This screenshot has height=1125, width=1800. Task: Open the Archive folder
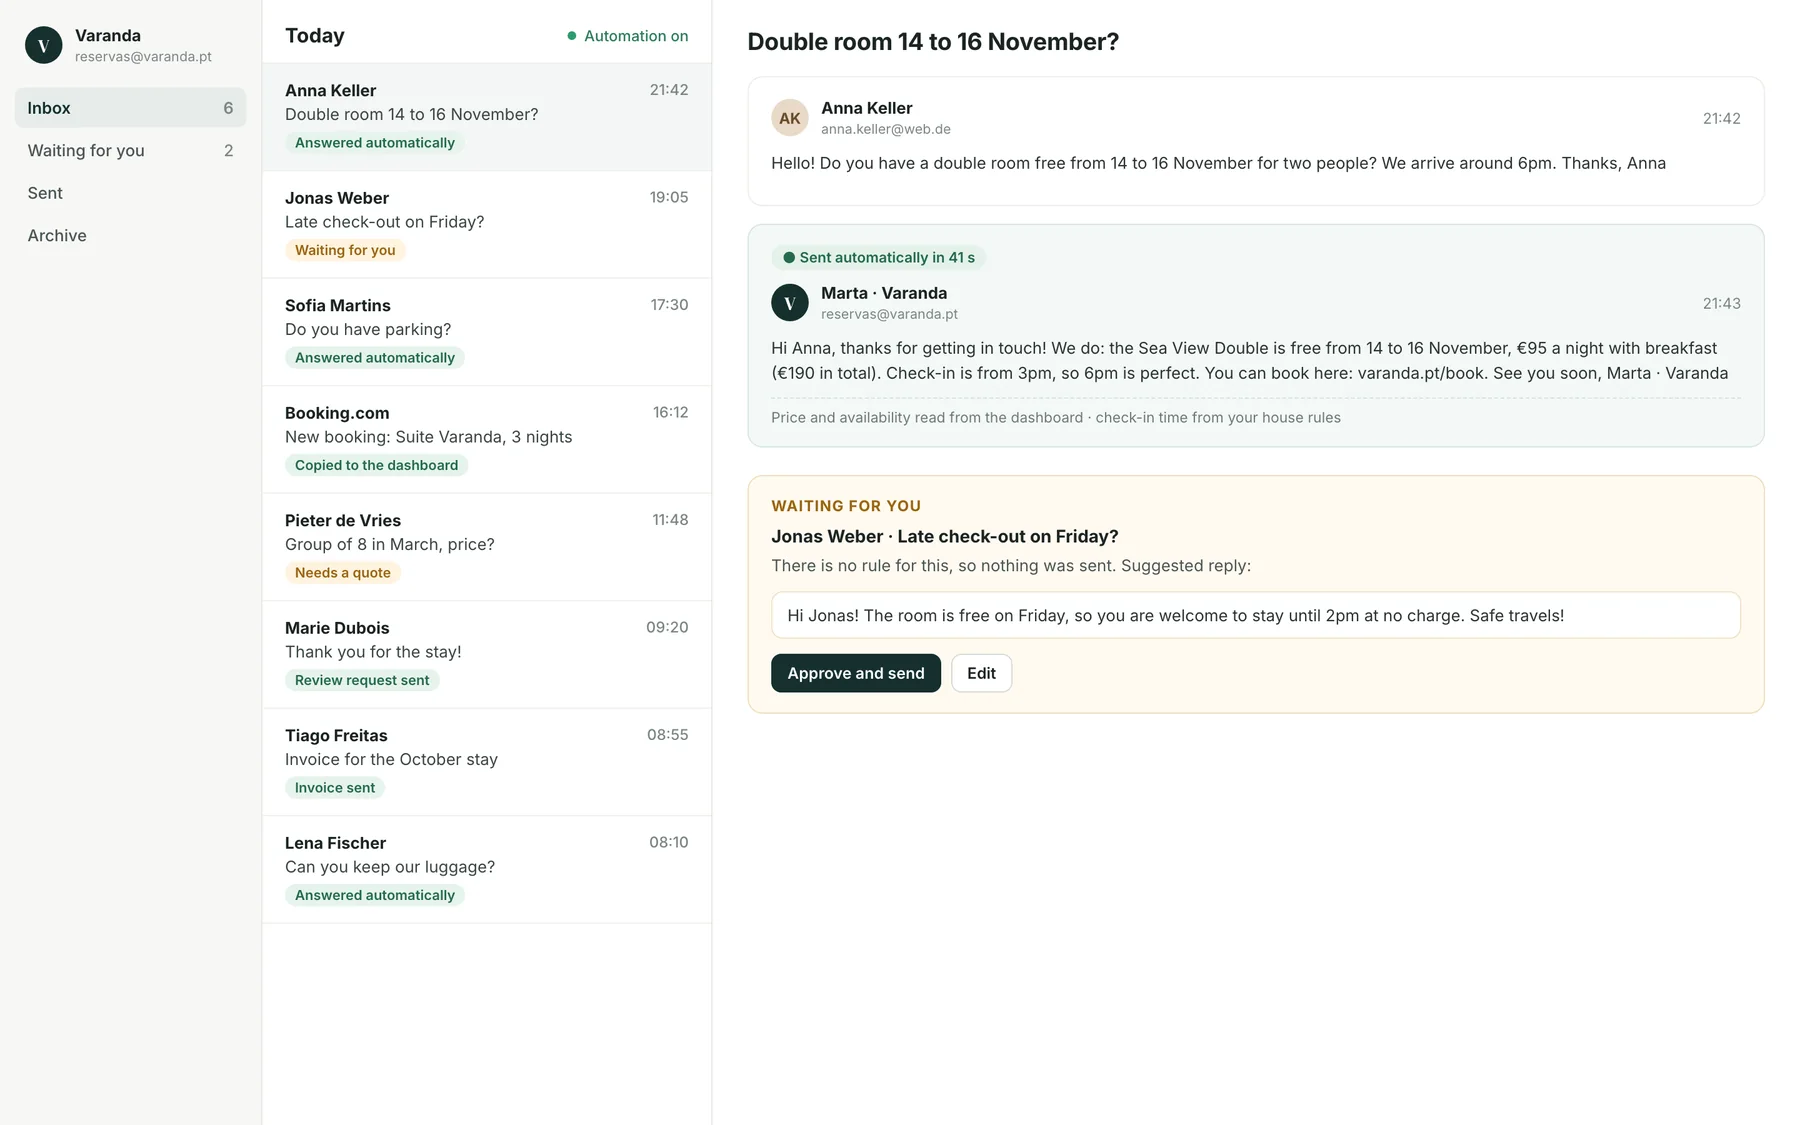click(130, 236)
